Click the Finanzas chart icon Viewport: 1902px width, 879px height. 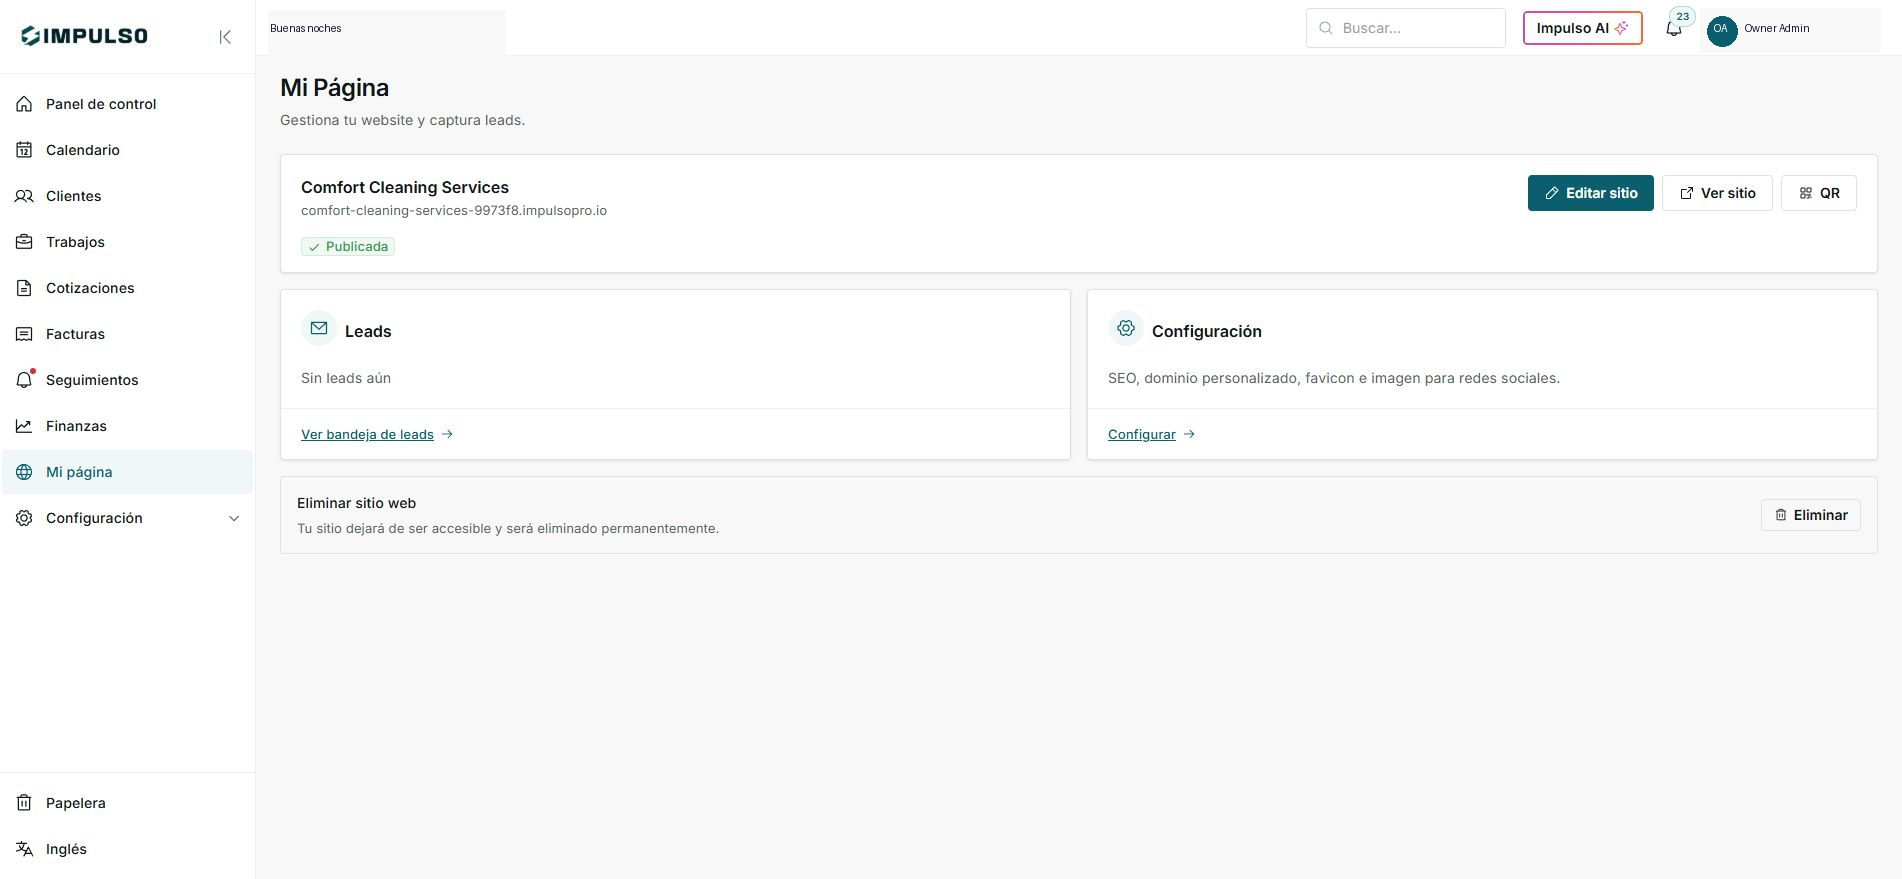click(24, 426)
